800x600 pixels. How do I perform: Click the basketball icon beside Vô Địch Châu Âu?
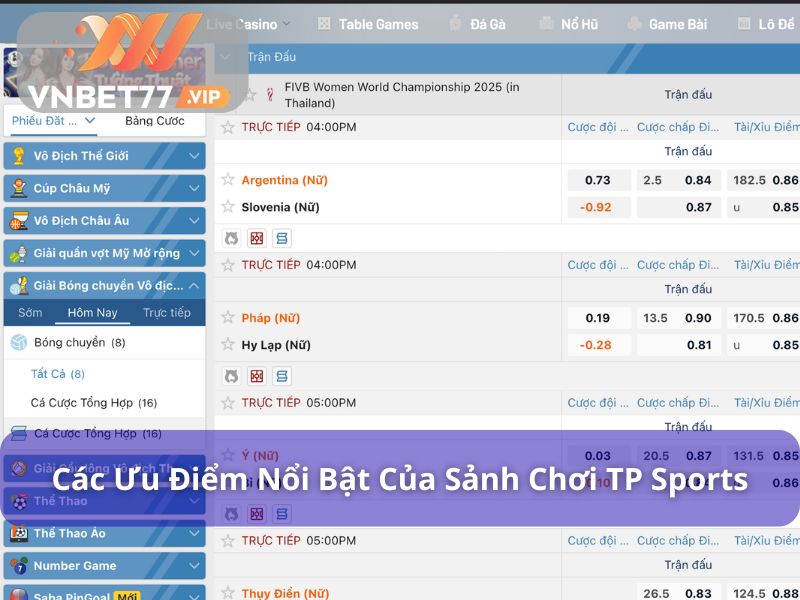[x=19, y=221]
